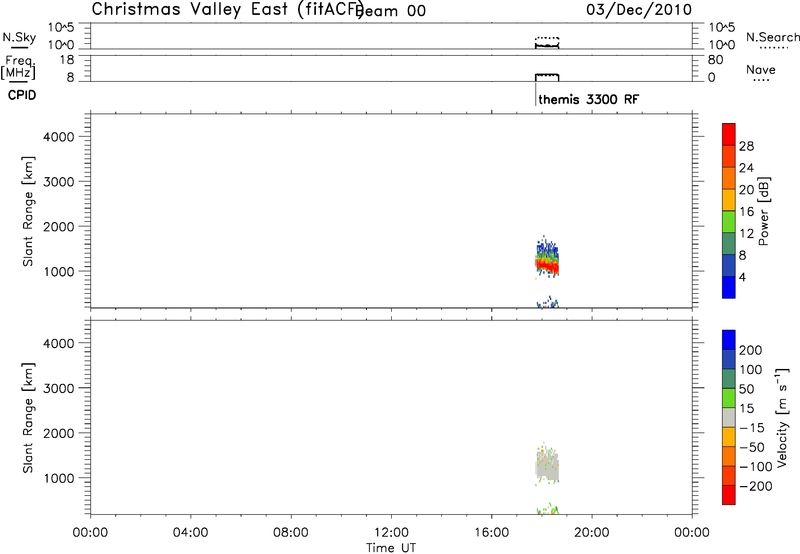
Task: Pick the Power colorbar segment between 4 and 8
Action: point(729,265)
